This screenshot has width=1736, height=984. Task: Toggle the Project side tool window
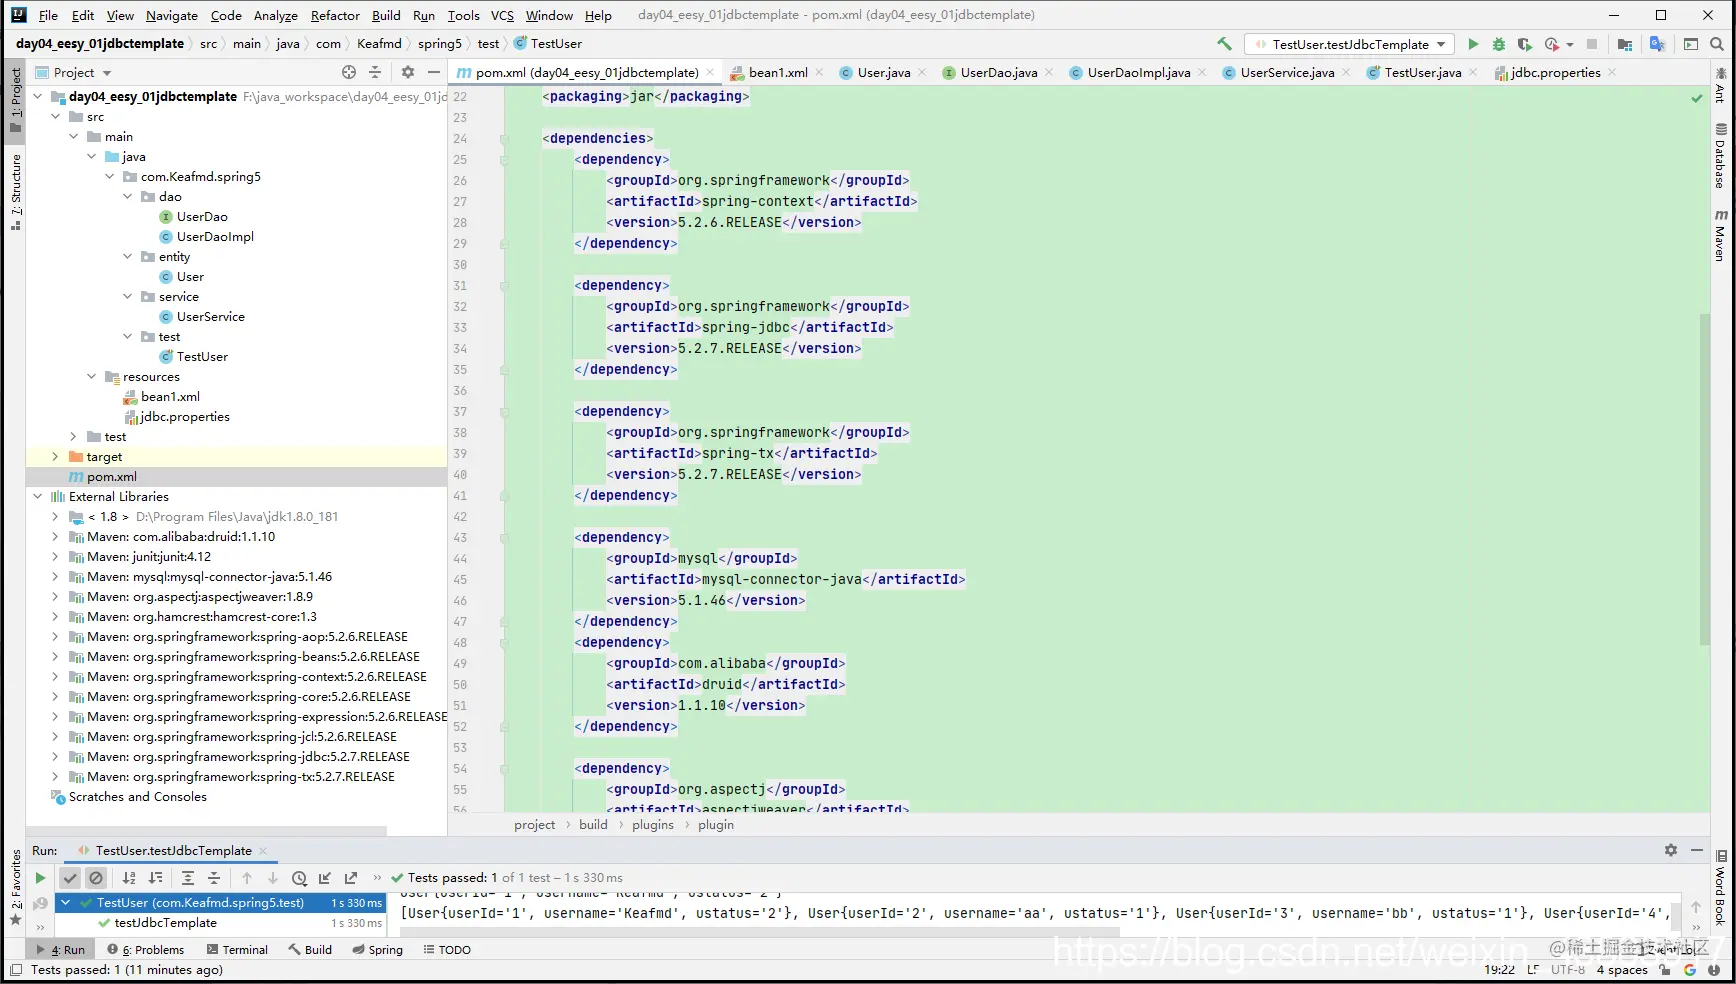(15, 99)
